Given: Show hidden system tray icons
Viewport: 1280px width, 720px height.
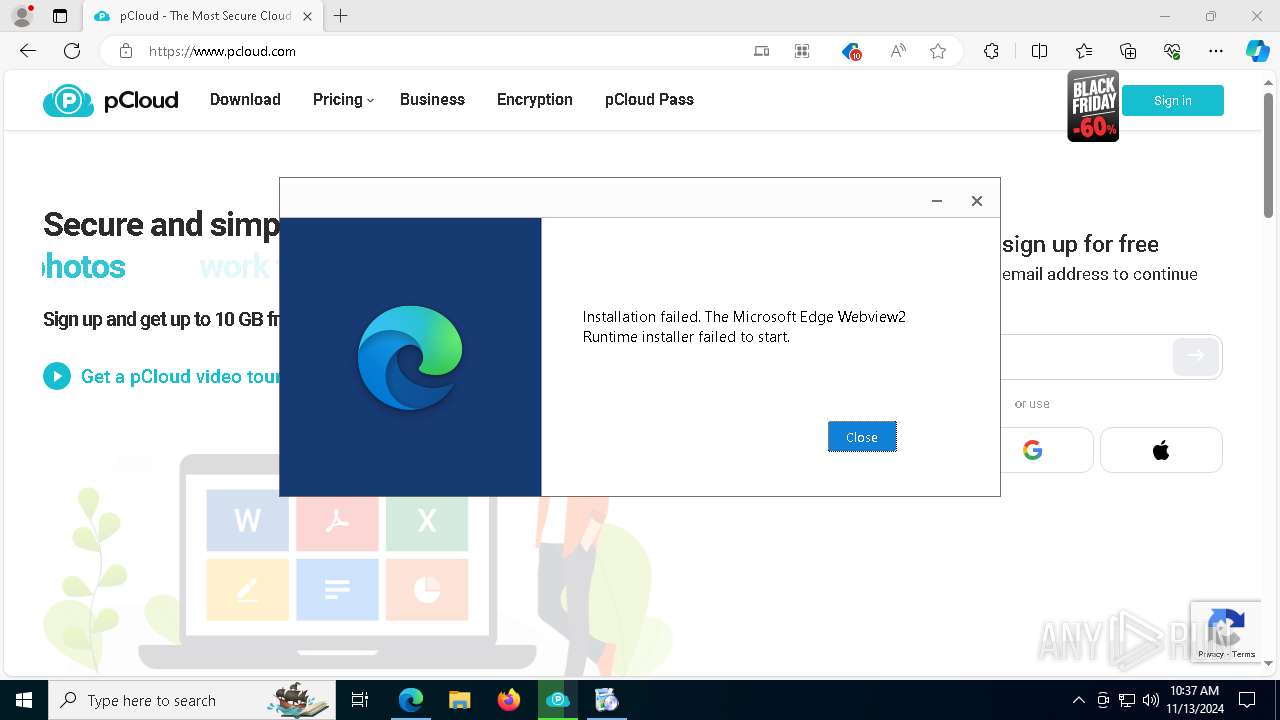Looking at the screenshot, I should point(1078,700).
